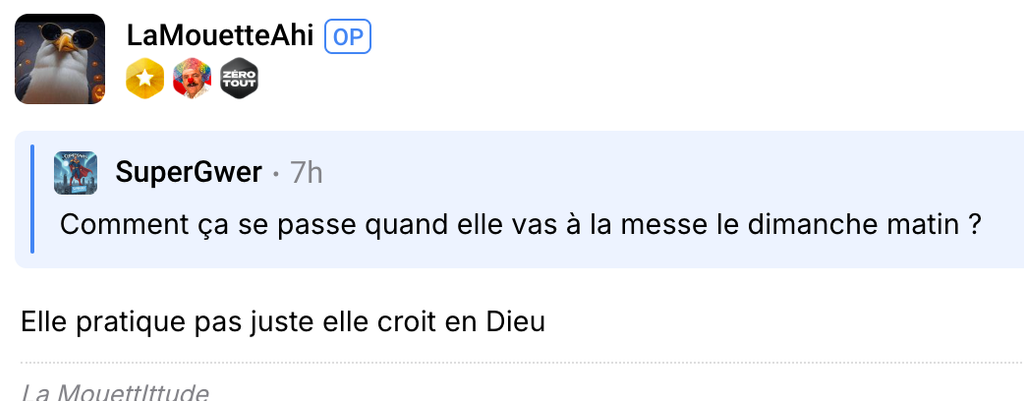Click the blue vertical quote bar
The width and height of the screenshot is (1024, 401).
pyautogui.click(x=33, y=199)
